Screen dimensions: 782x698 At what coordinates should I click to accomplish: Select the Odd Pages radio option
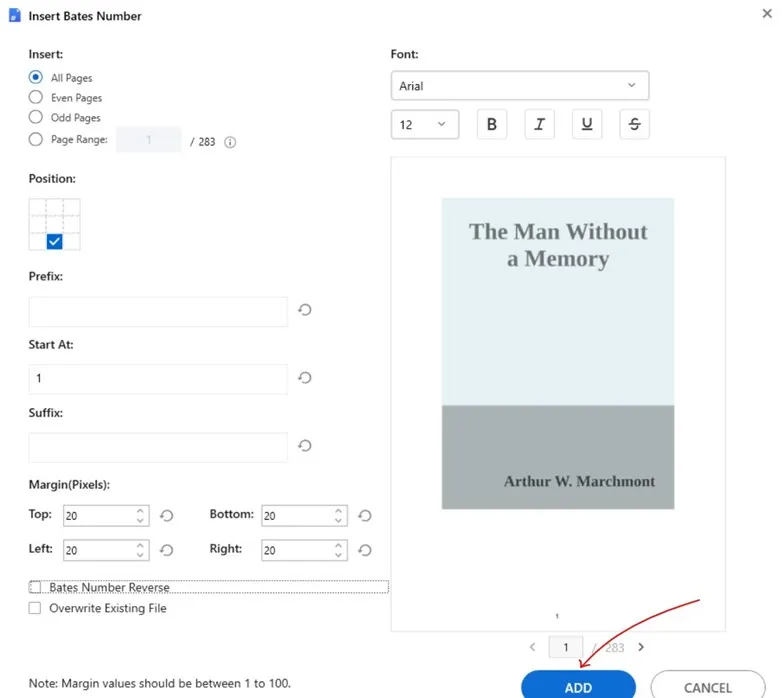[x=36, y=118]
